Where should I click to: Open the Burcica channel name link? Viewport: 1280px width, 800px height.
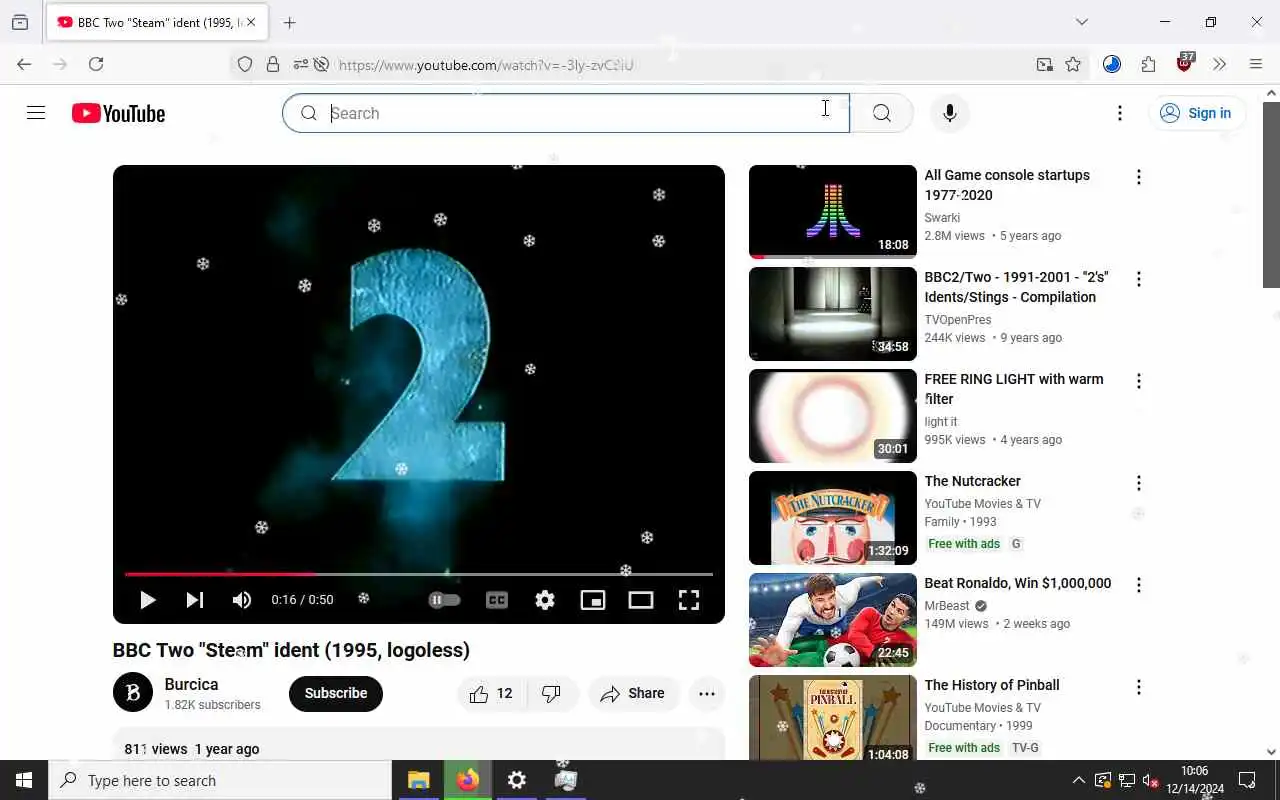(191, 685)
